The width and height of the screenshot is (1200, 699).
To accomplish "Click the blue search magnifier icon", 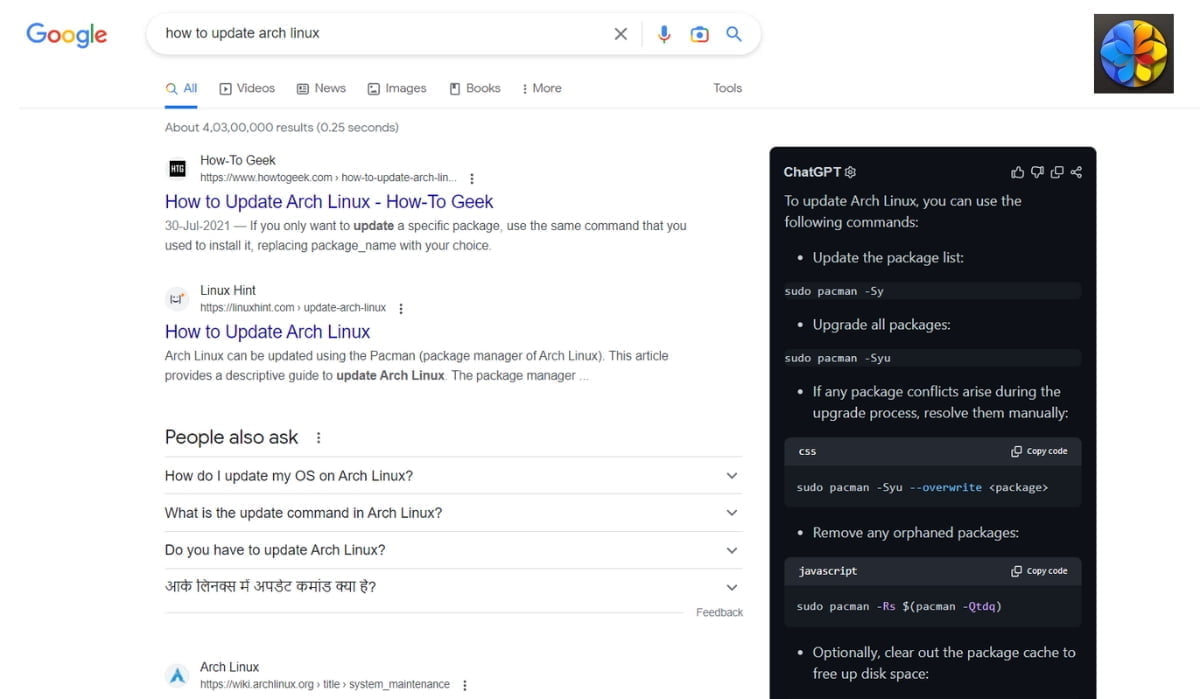I will 734,33.
